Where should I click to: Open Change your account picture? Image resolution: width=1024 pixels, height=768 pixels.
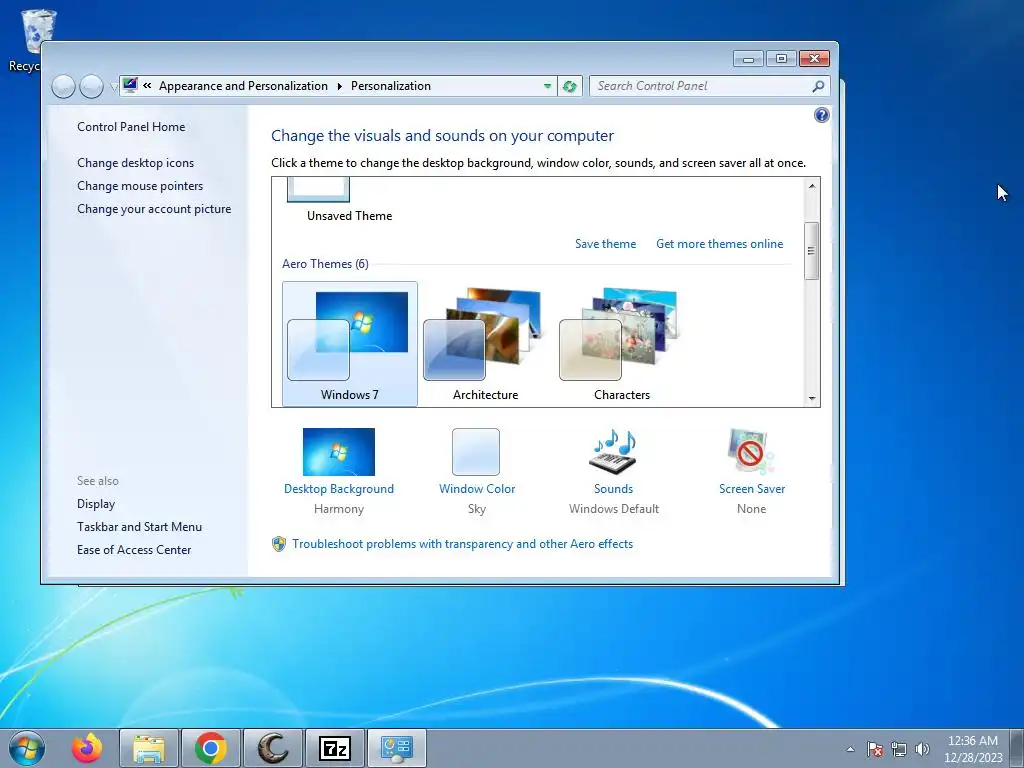click(x=154, y=209)
